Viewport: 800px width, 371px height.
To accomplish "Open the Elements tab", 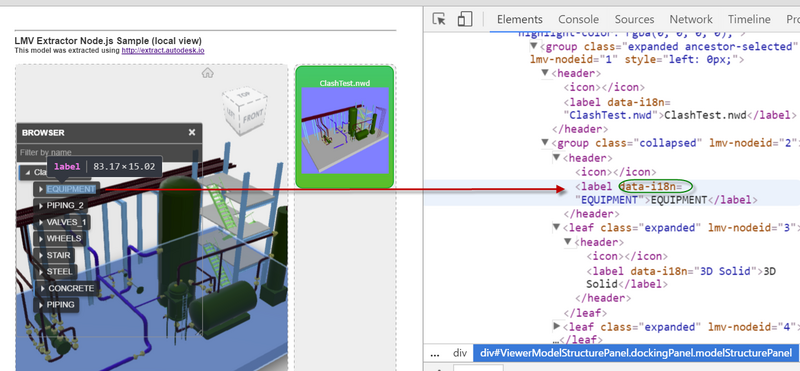I will tap(519, 19).
